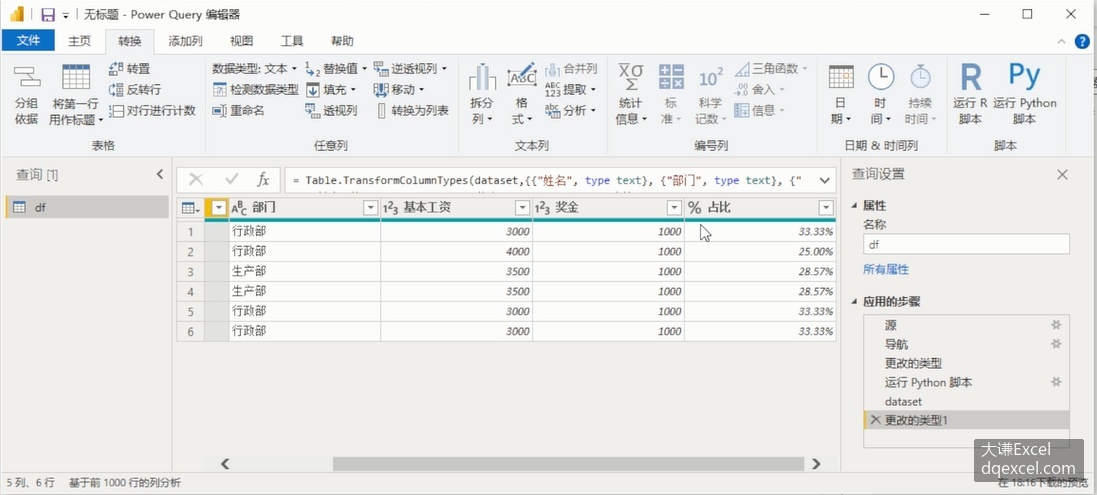Delete the 更改的类型1 step with X
1097x495 pixels.
coord(875,419)
